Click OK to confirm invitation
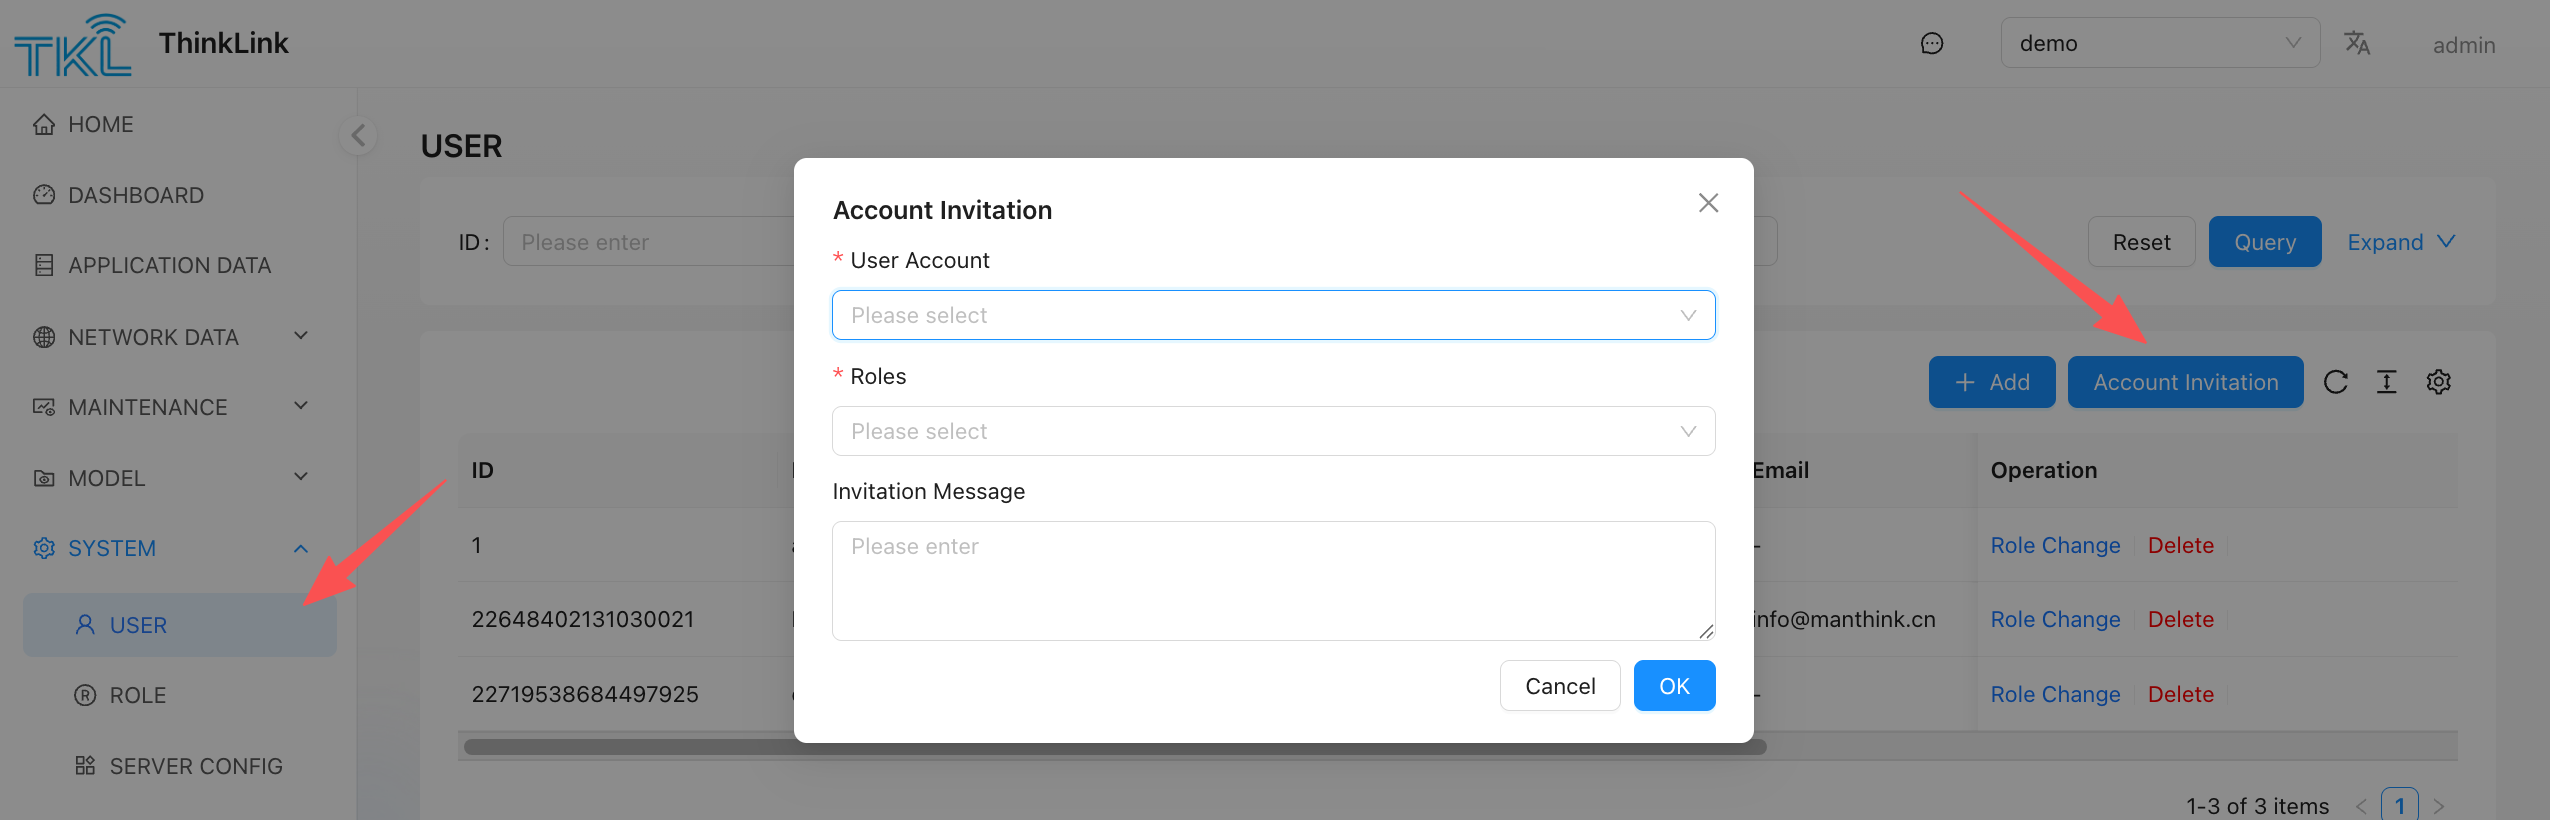The image size is (2550, 820). [x=1673, y=686]
